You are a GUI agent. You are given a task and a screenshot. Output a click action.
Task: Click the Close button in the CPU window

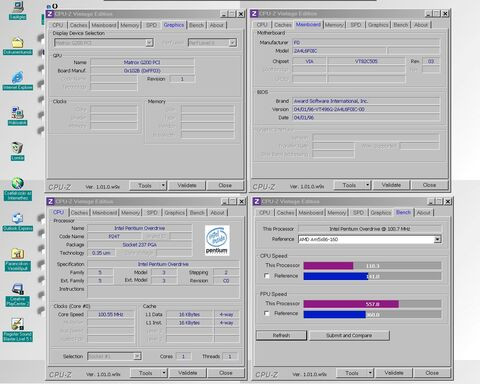(226, 373)
